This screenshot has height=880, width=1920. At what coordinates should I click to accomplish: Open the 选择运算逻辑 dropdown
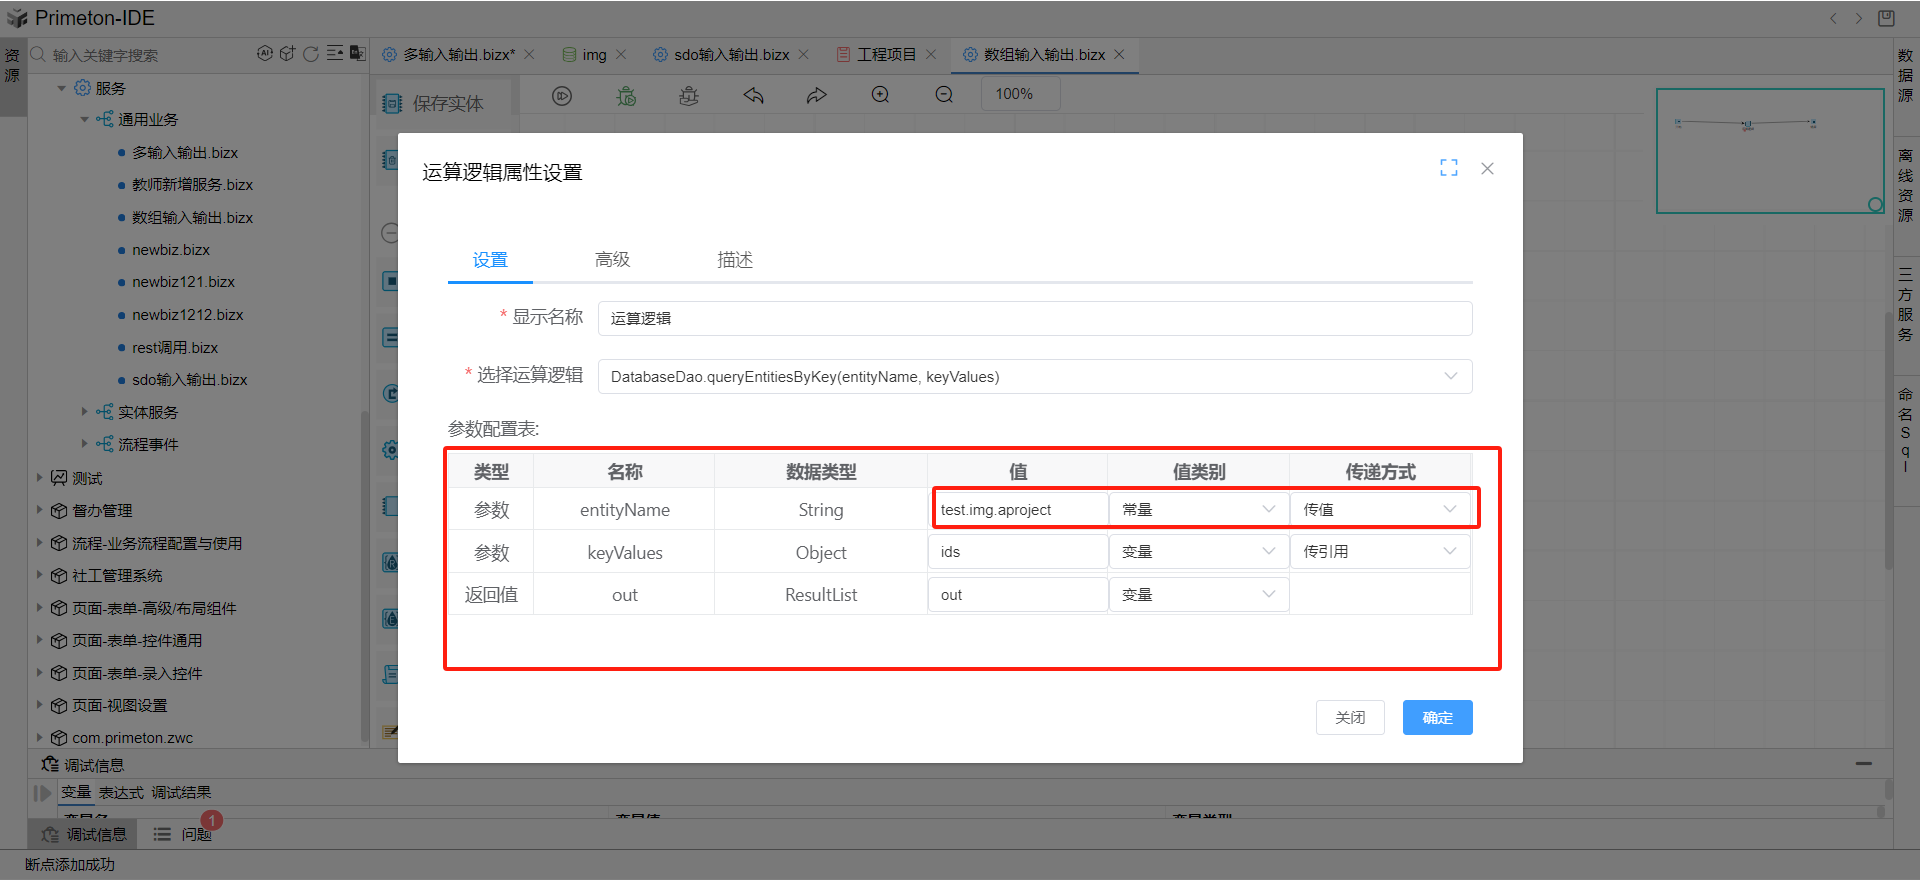(x=1449, y=377)
